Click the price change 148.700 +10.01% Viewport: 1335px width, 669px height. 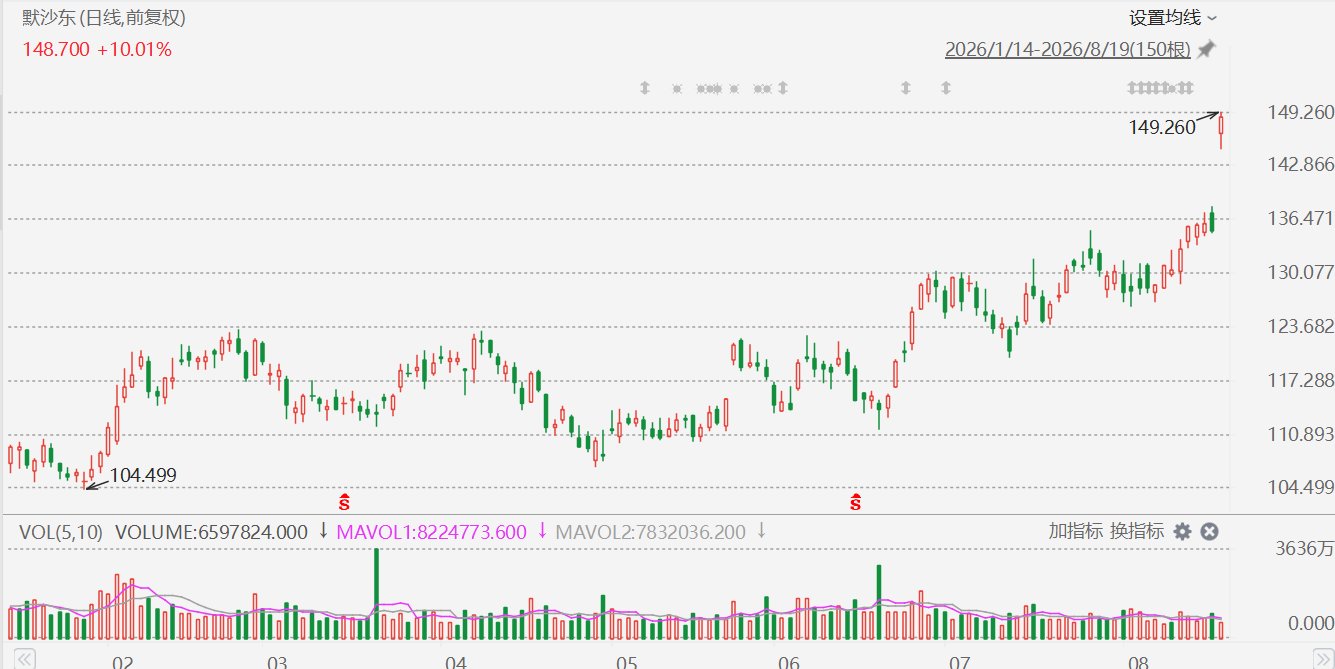point(97,49)
